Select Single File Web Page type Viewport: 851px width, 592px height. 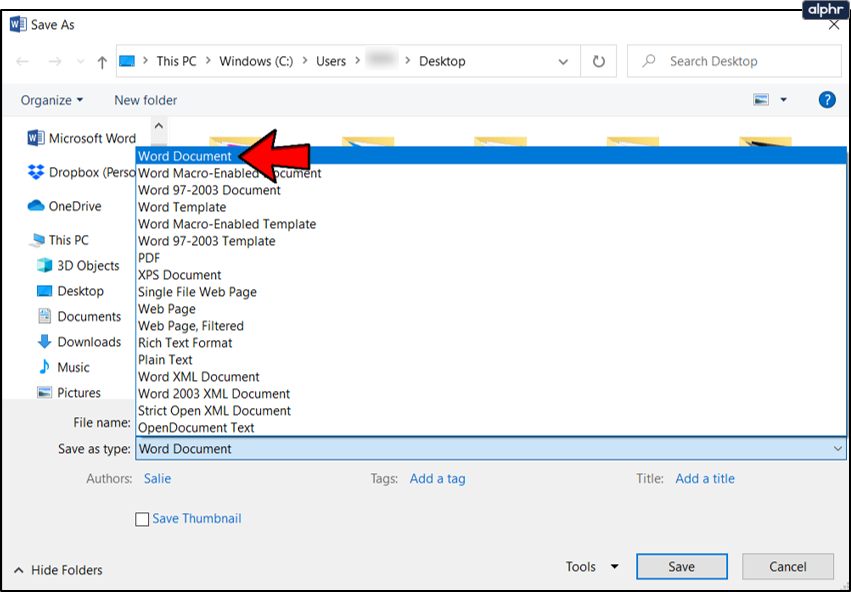point(491,292)
